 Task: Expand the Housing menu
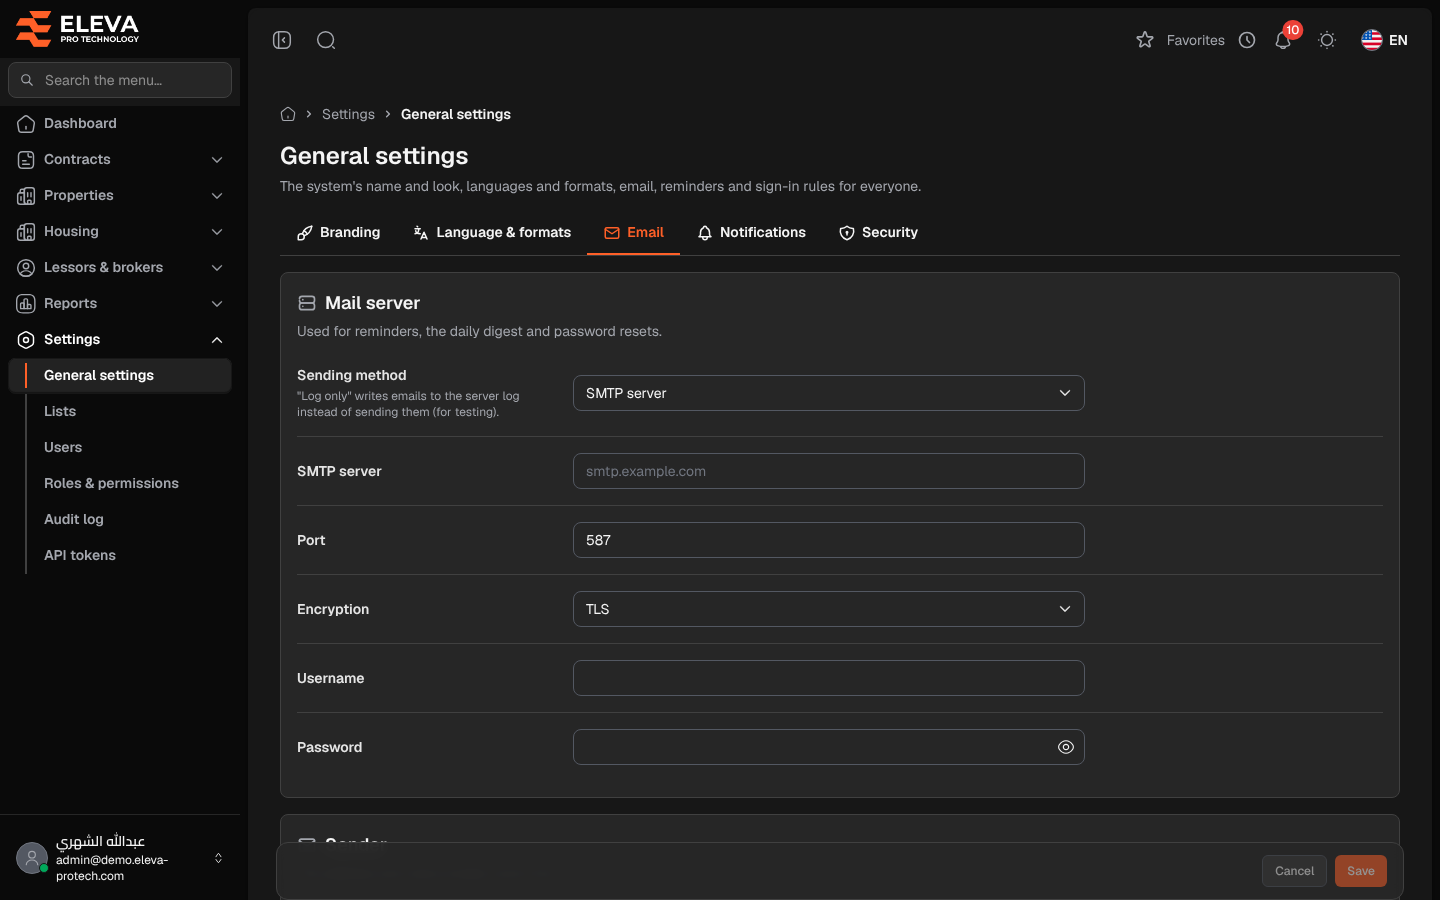120,231
